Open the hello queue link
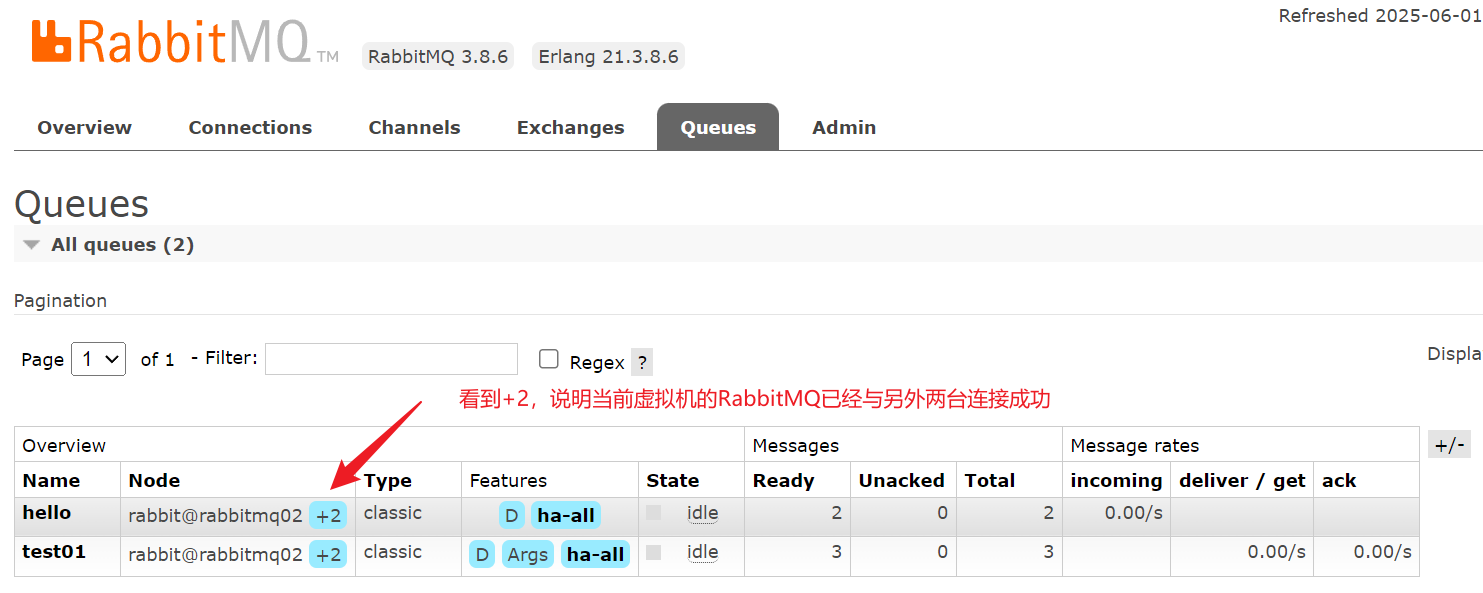This screenshot has width=1483, height=593. coord(47,513)
